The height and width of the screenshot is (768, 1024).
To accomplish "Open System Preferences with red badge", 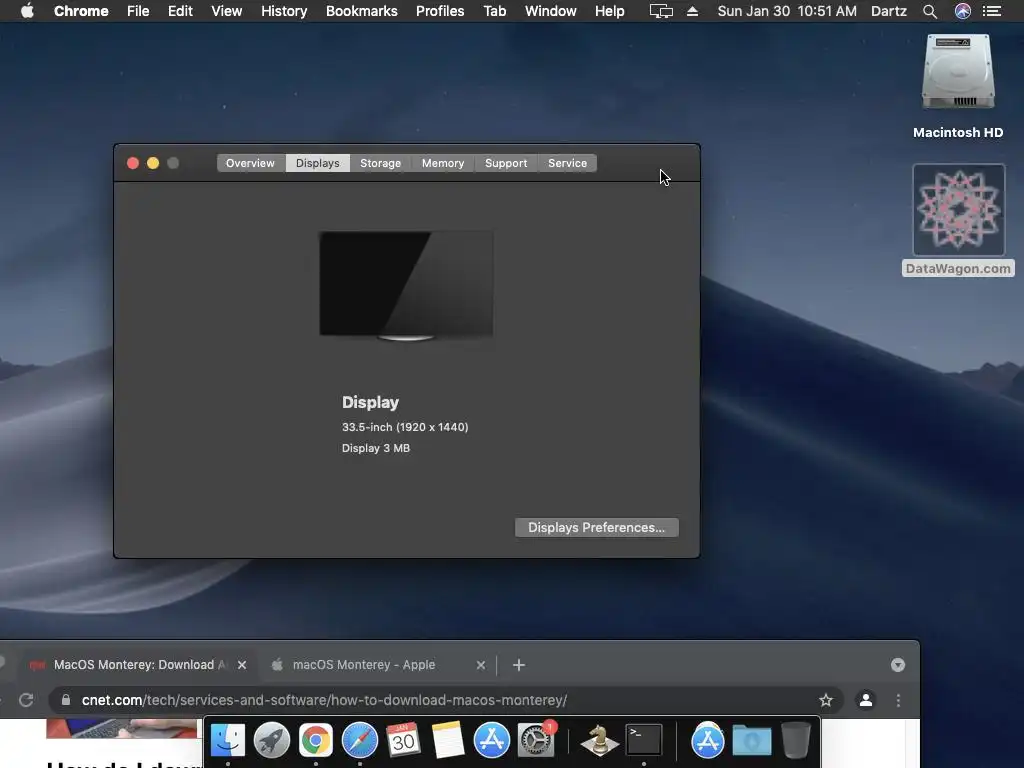I will point(536,741).
